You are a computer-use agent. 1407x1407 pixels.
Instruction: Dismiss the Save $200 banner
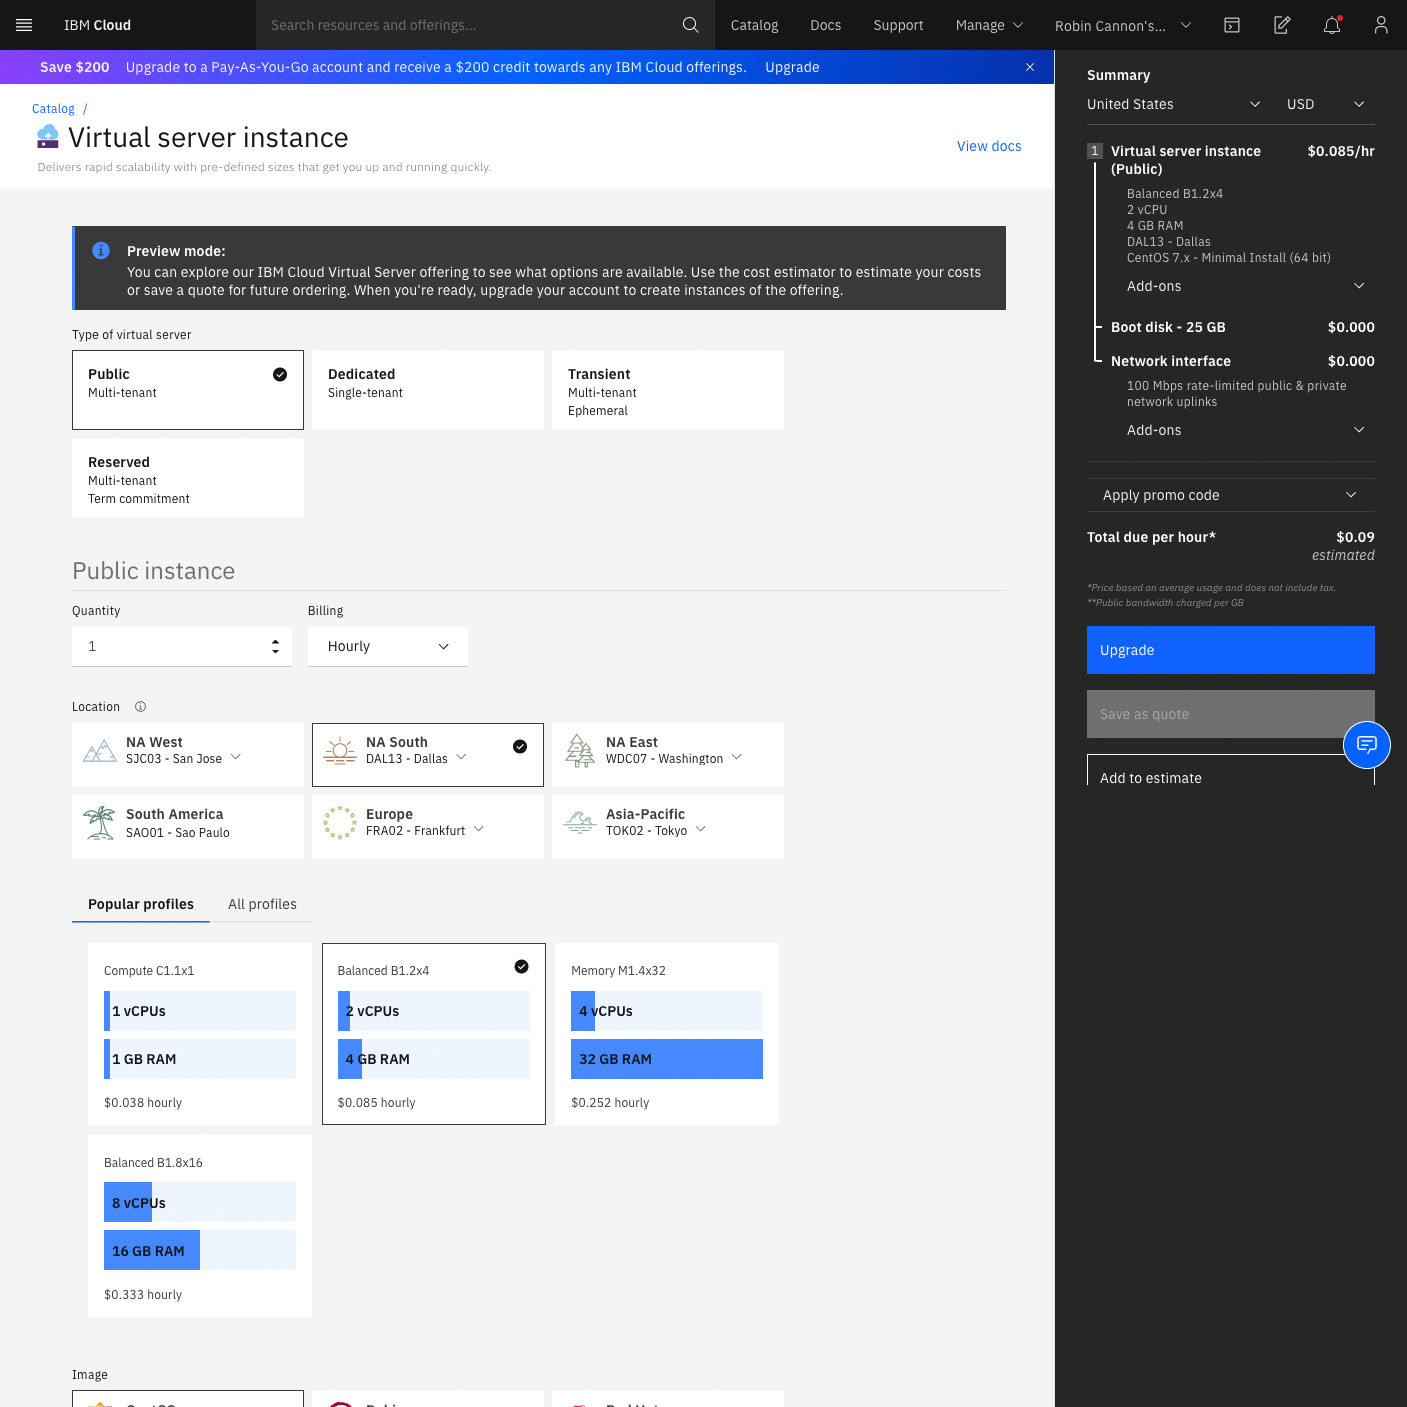pyautogui.click(x=1030, y=67)
